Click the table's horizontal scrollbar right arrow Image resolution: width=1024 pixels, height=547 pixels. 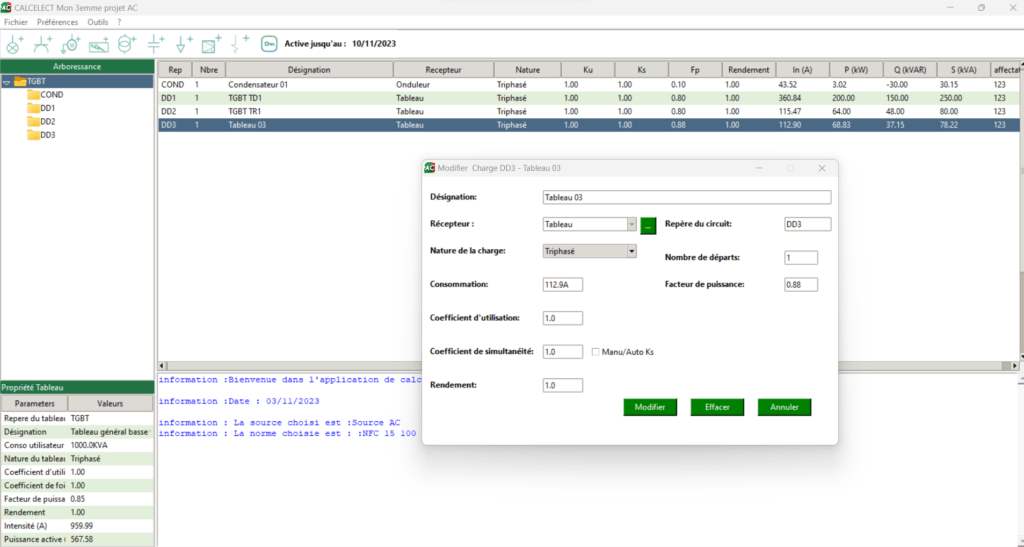(1014, 366)
